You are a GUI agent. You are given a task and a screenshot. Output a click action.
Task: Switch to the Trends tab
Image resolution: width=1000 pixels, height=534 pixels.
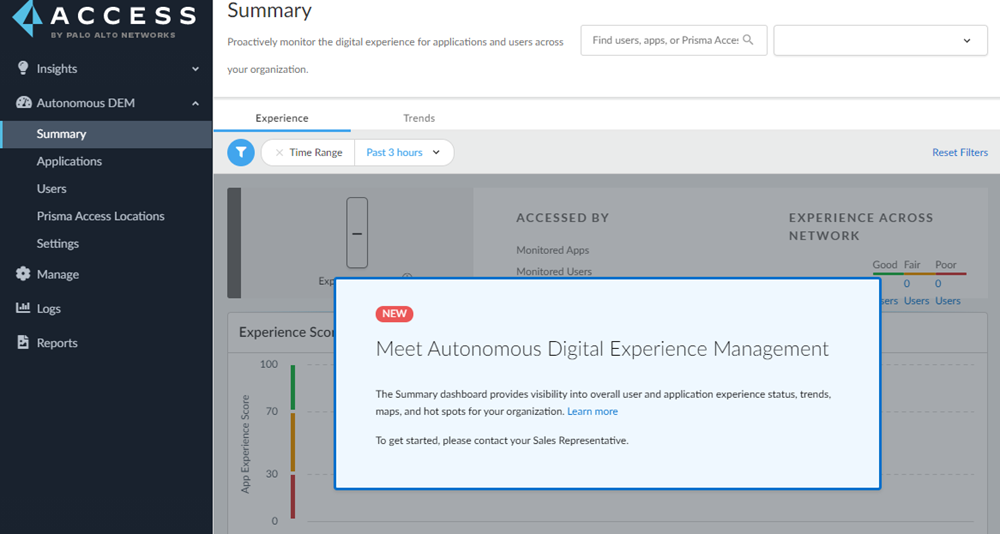pyautogui.click(x=419, y=118)
